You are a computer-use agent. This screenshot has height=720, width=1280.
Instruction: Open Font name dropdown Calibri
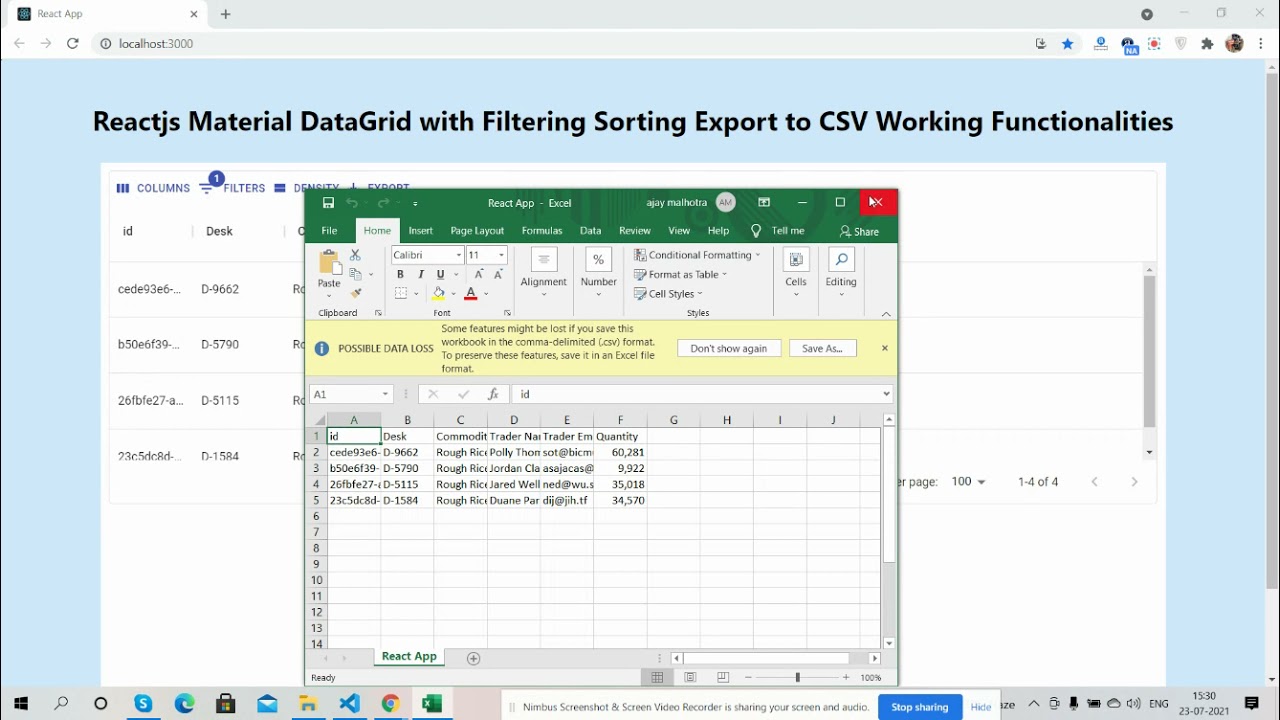coord(459,255)
